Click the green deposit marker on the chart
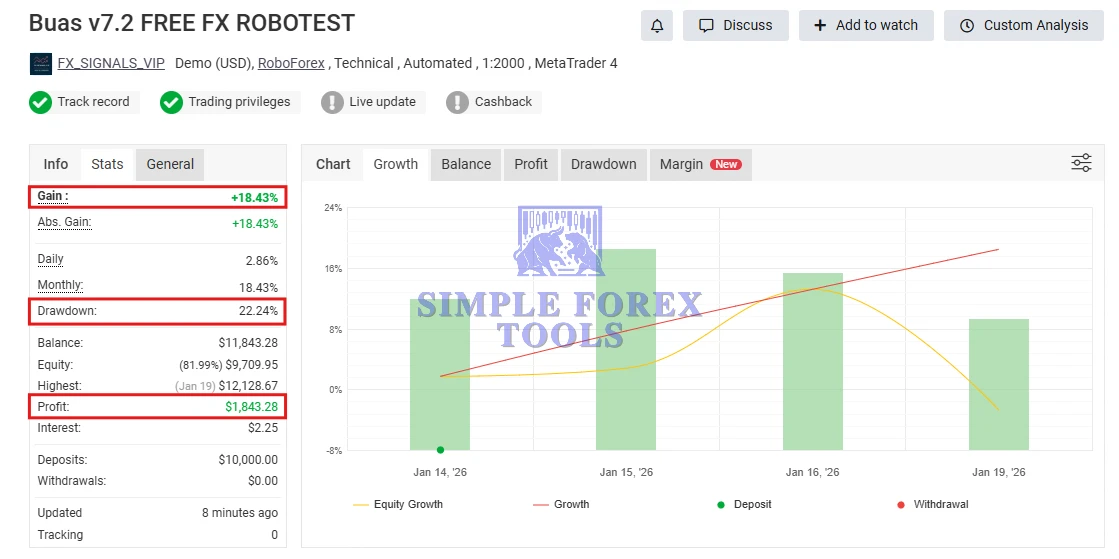Image resolution: width=1119 pixels, height=559 pixels. (x=440, y=450)
